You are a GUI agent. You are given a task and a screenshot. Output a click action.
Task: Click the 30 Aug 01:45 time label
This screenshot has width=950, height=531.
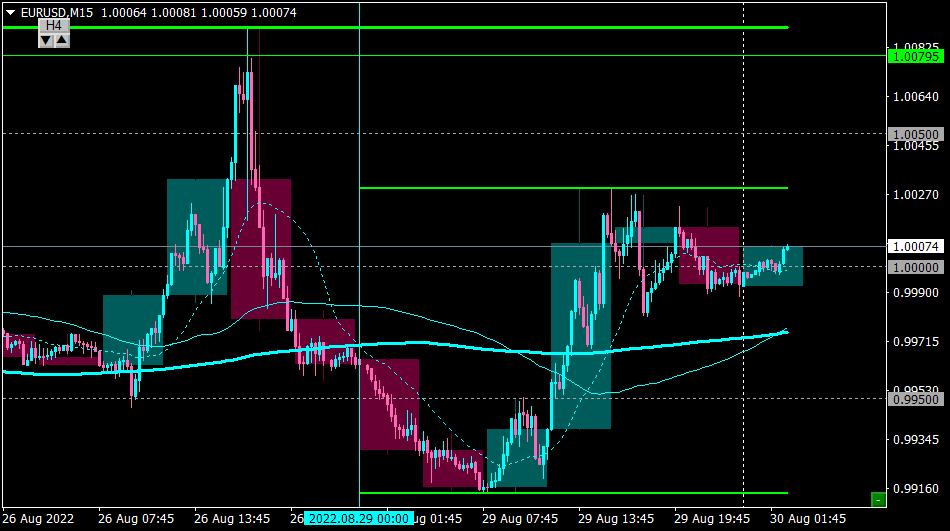[x=808, y=519]
